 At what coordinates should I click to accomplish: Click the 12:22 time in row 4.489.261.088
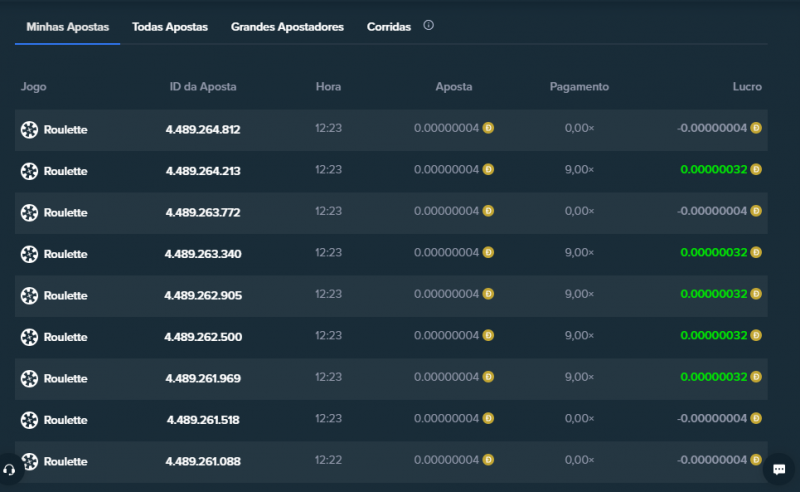pyautogui.click(x=328, y=460)
